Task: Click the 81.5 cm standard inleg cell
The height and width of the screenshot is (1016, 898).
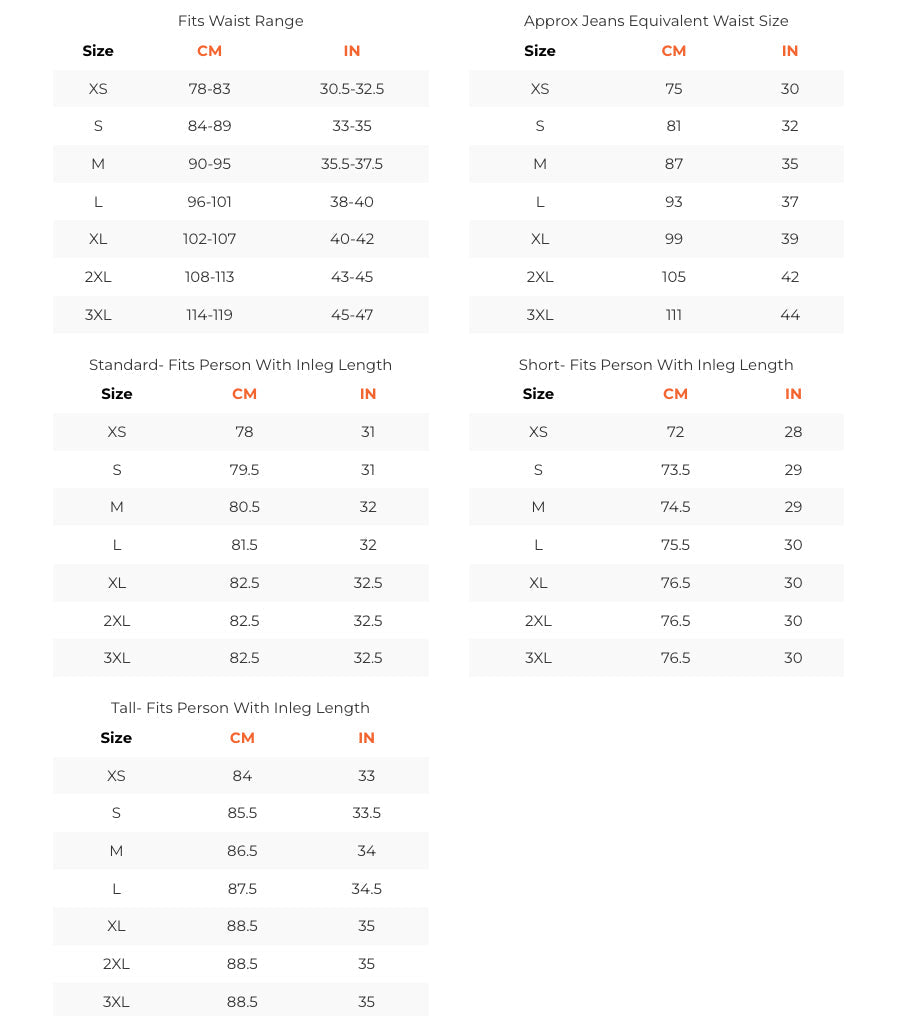Action: coord(244,545)
